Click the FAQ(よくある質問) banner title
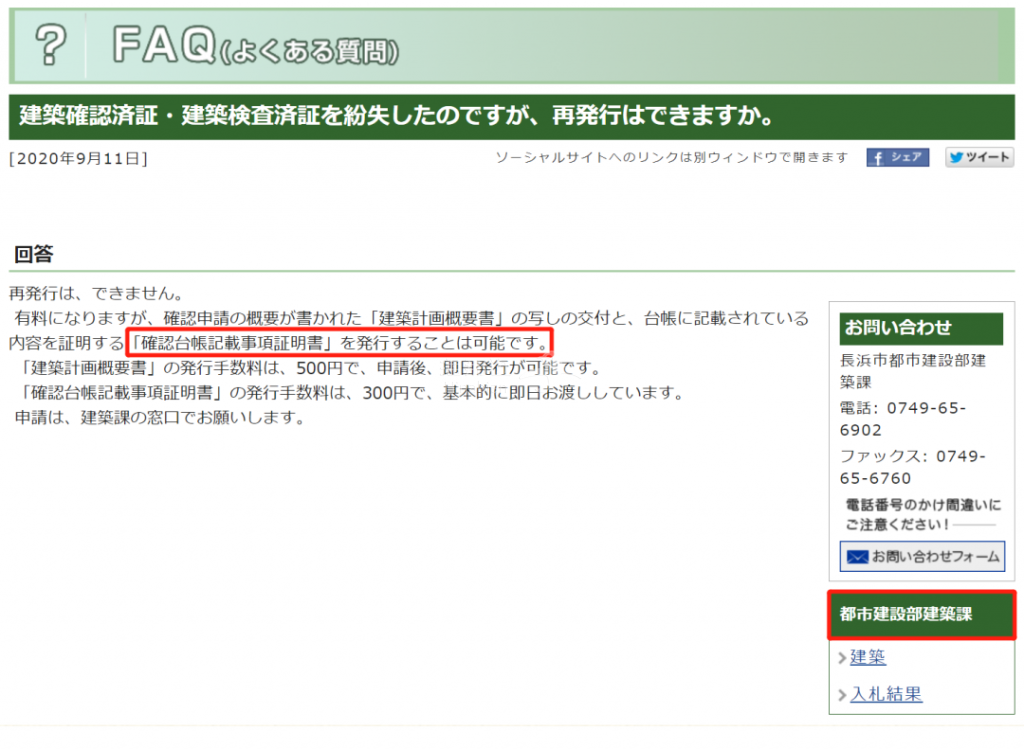Image resolution: width=1024 pixels, height=749 pixels. pos(255,46)
